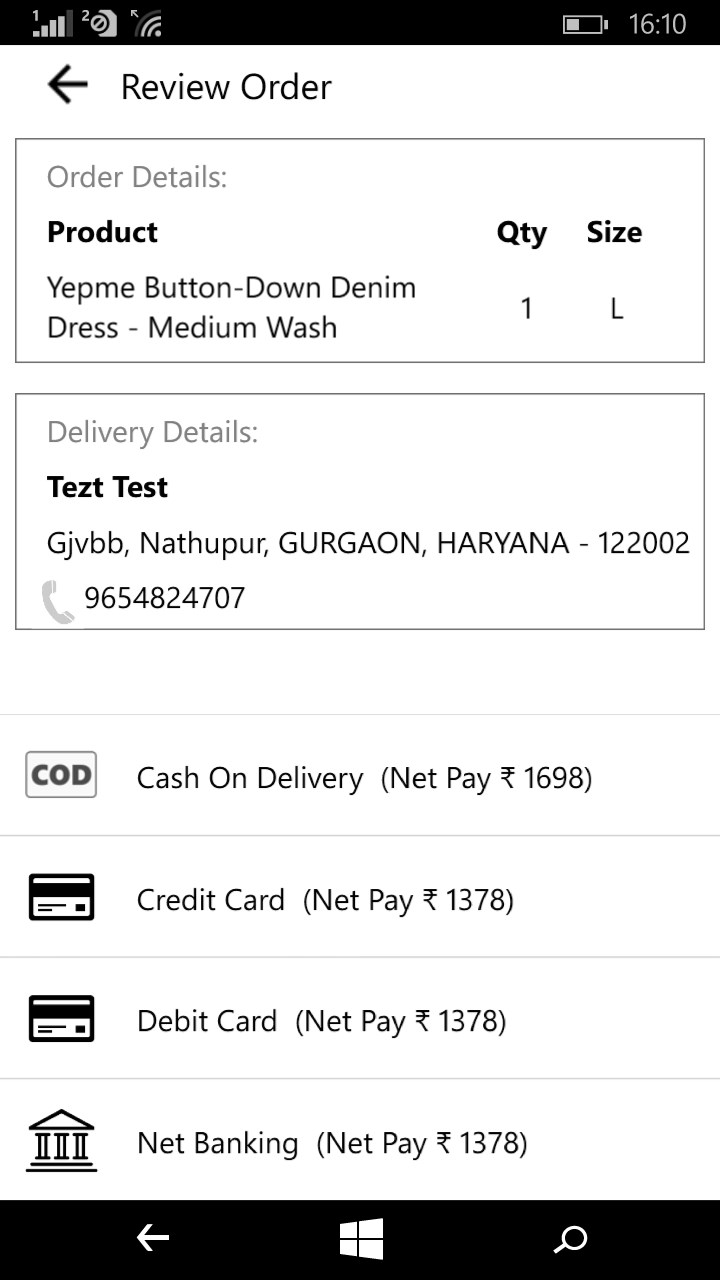Screen dimensions: 720x1280
Task: Open Windows Start from navigation bar
Action: pyautogui.click(x=361, y=1240)
